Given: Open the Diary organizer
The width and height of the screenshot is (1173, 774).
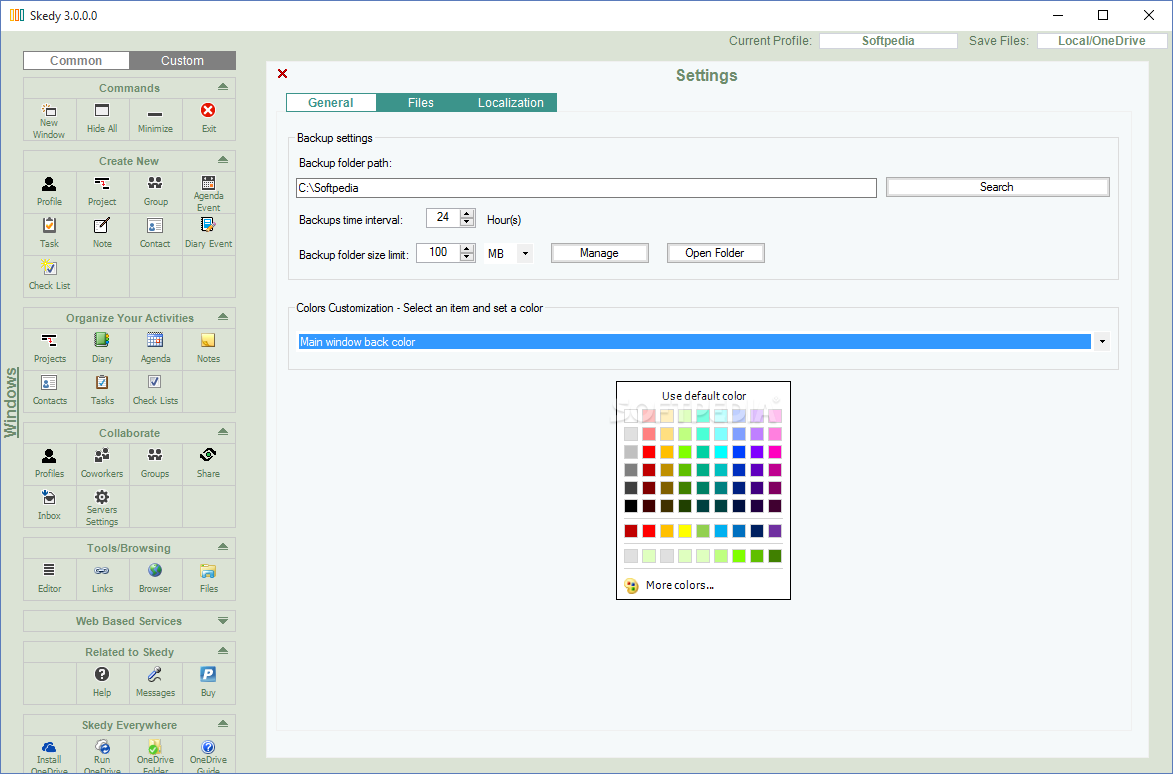Looking at the screenshot, I should point(102,349).
